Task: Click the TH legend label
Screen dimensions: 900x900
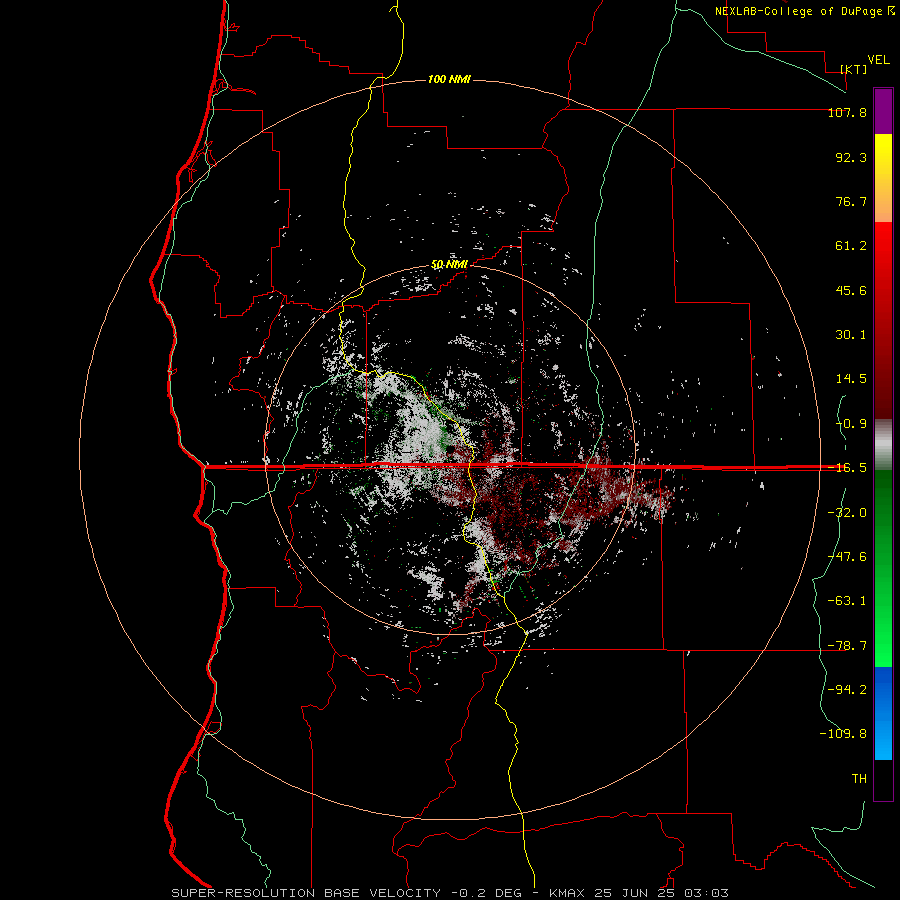Action: 859,778
